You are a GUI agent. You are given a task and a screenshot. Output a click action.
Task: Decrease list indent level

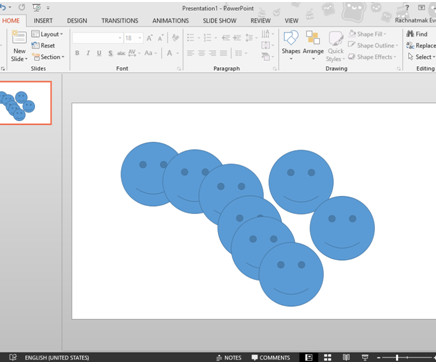click(226, 38)
